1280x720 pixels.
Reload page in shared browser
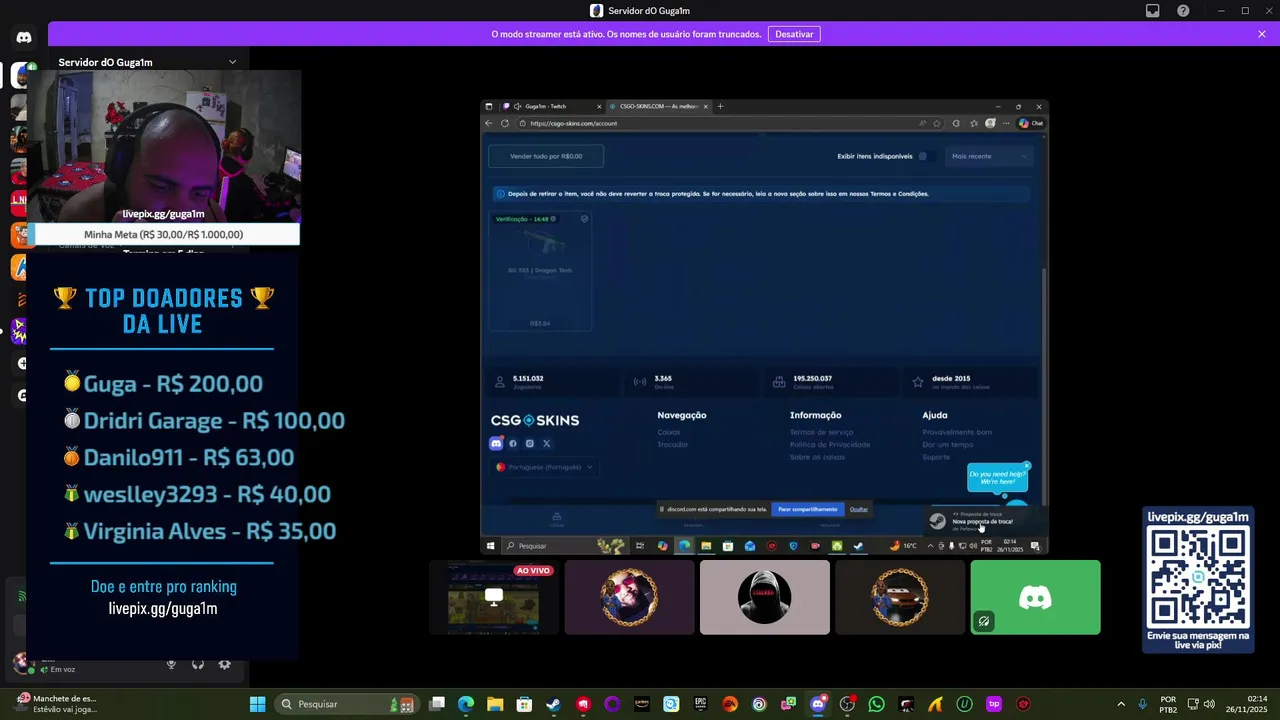[x=505, y=123]
